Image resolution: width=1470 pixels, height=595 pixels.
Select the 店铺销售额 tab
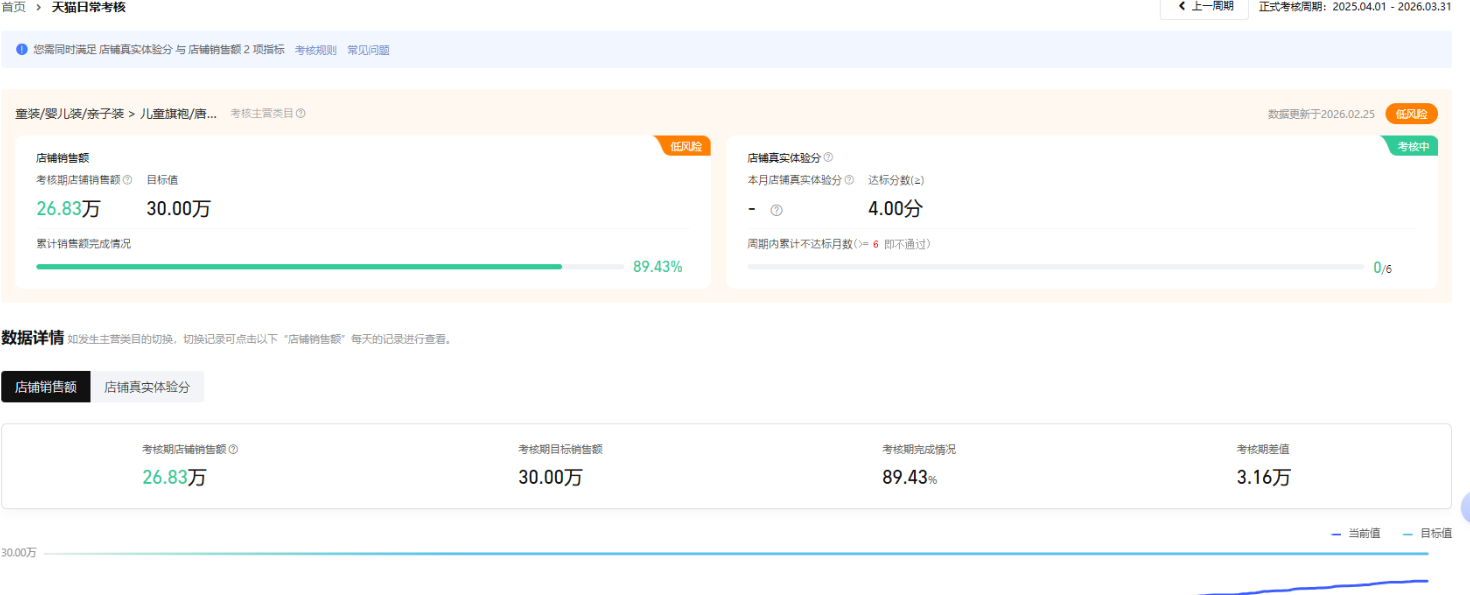pos(46,387)
